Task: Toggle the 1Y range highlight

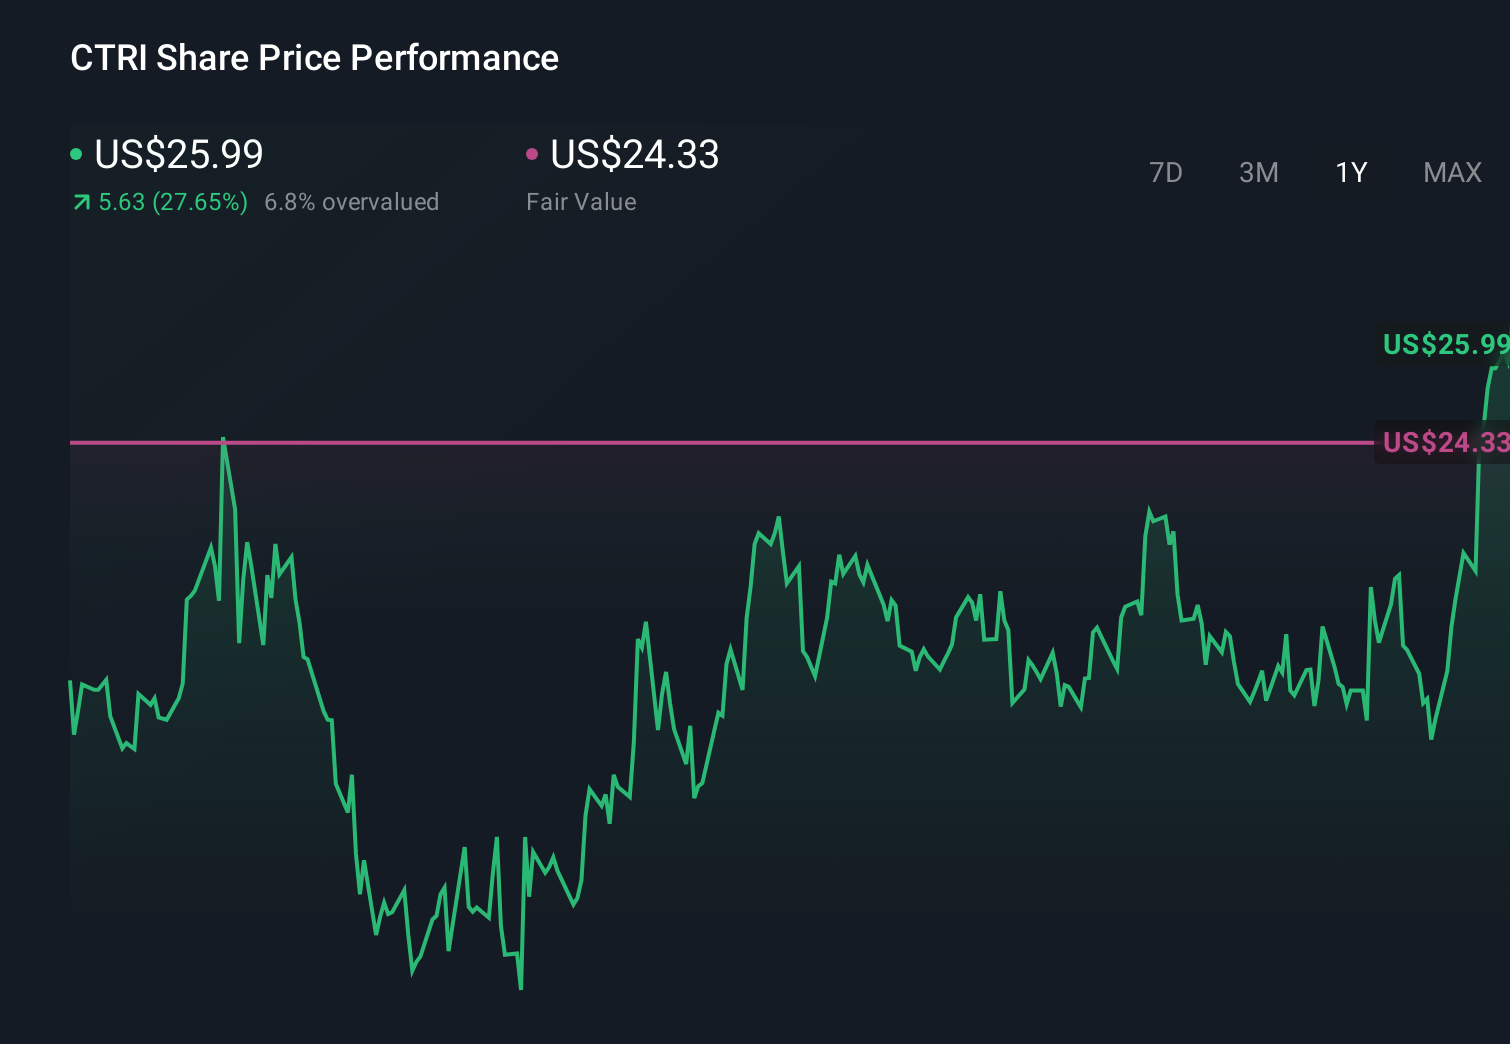Action: [x=1351, y=172]
